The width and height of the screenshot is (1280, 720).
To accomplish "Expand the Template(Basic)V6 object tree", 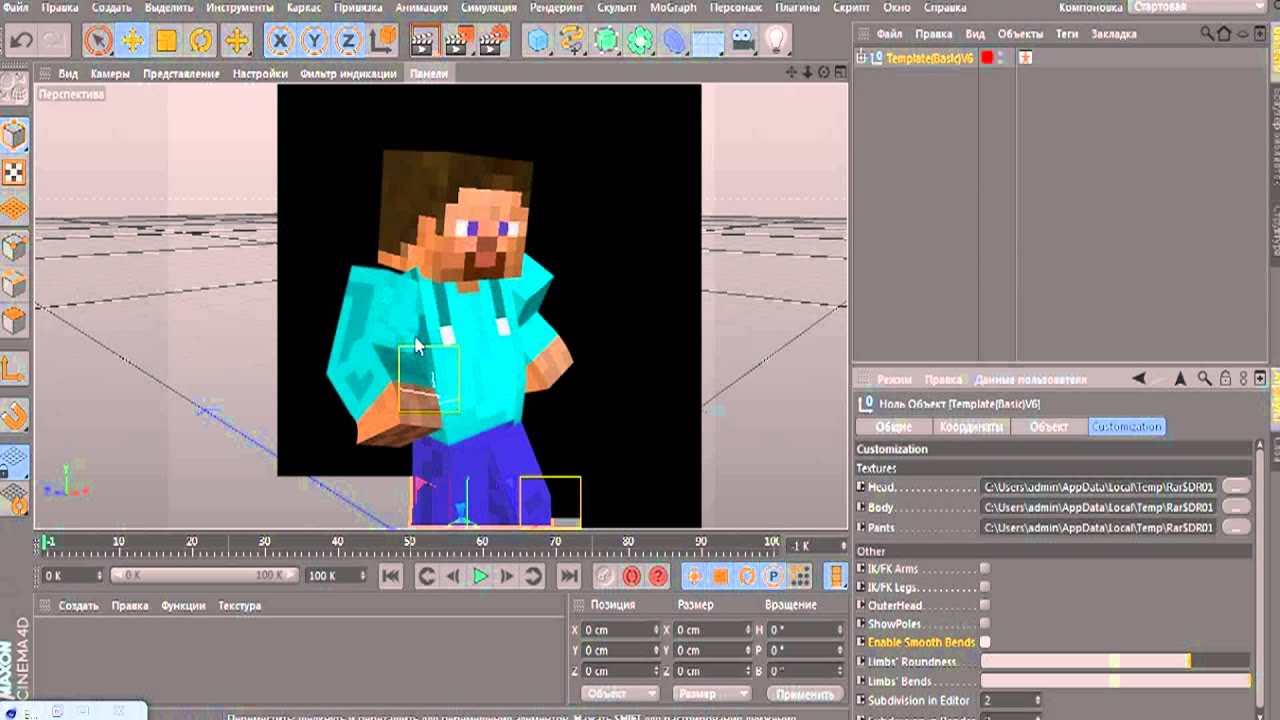I will [862, 58].
